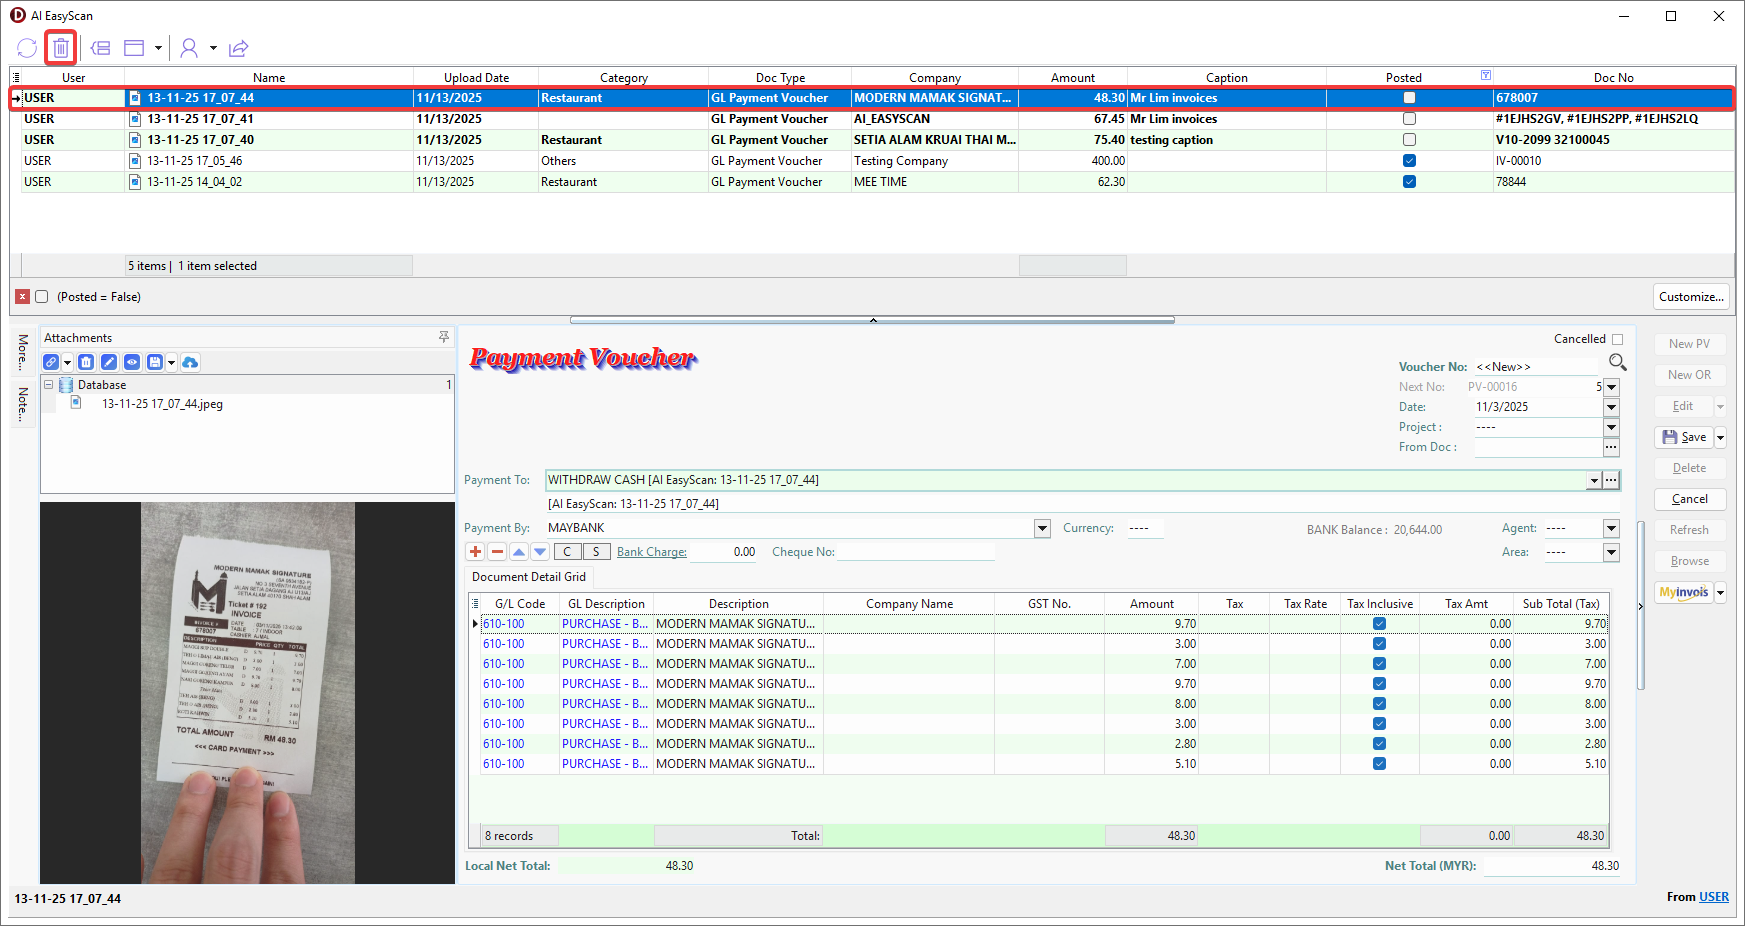This screenshot has height=926, width=1745.
Task: Click the Cheque No input field
Action: (x=915, y=552)
